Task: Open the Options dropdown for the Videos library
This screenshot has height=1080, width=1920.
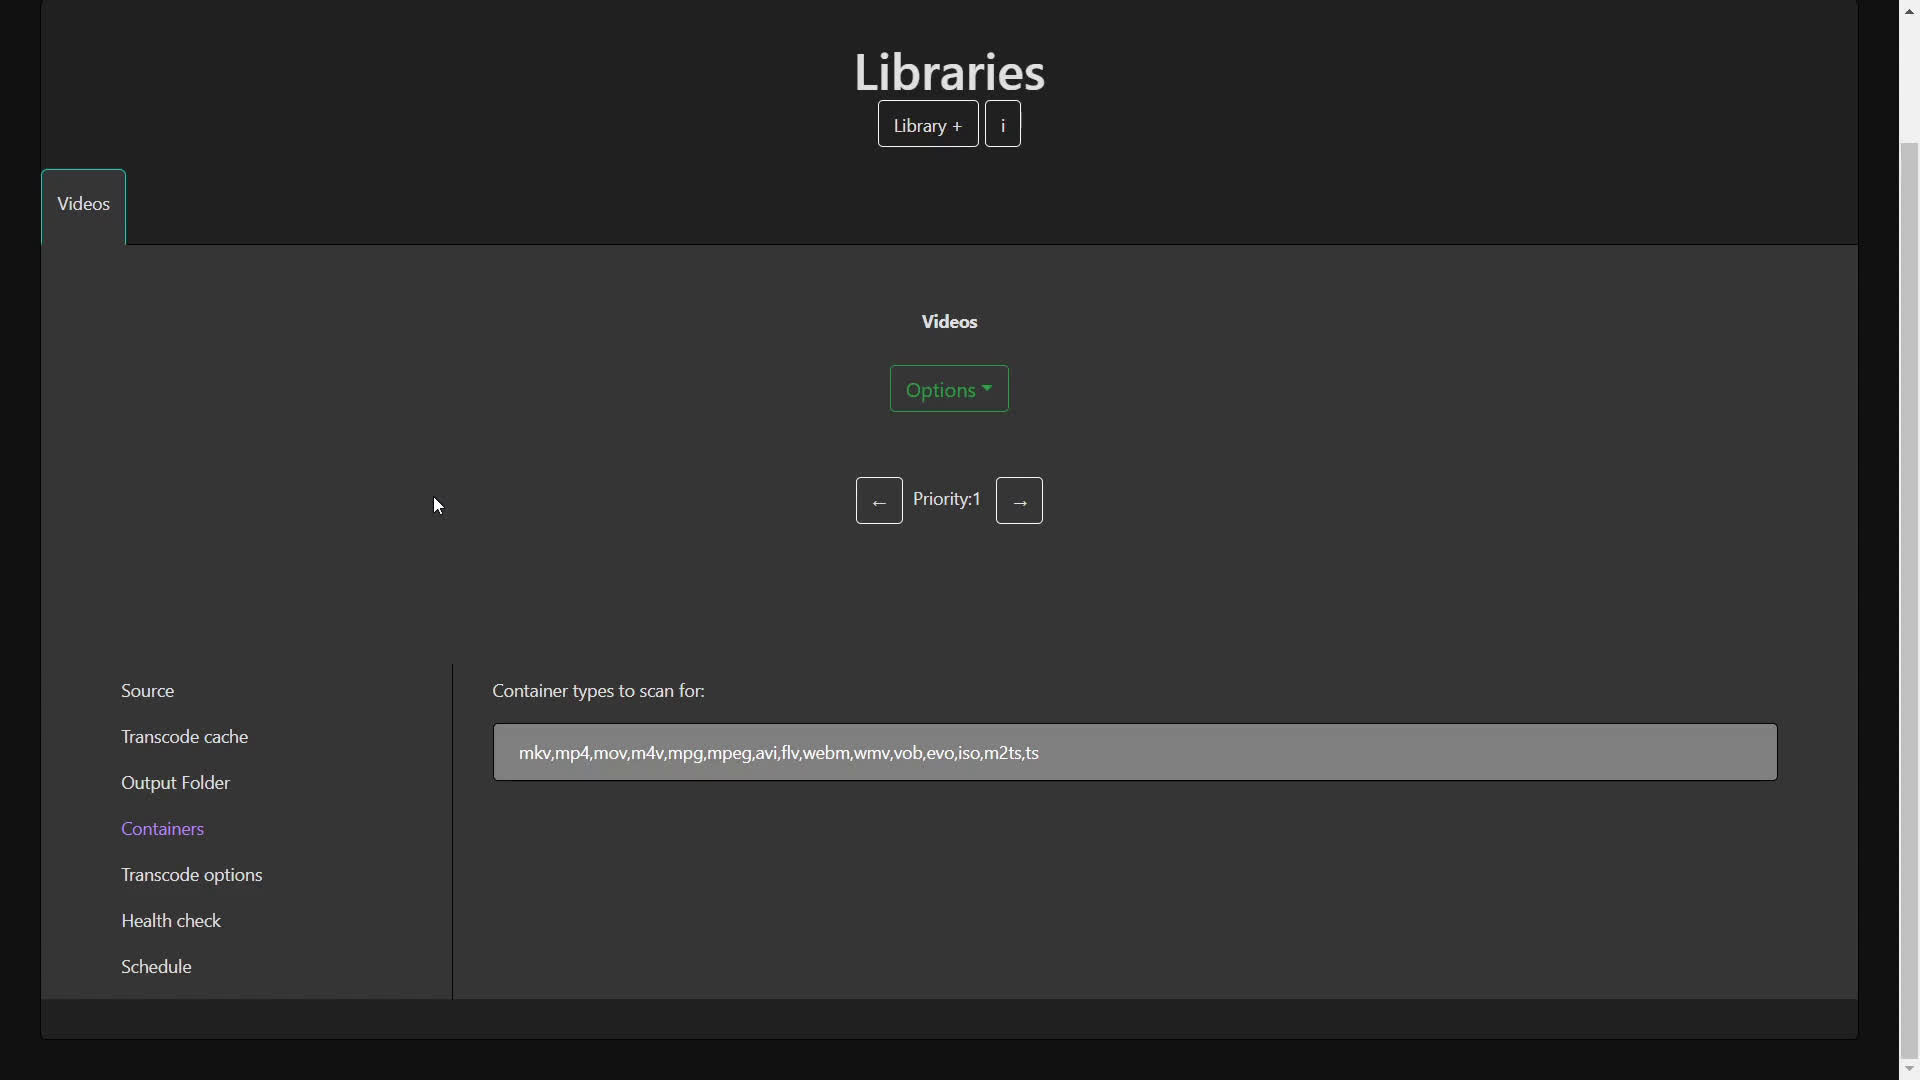Action: pyautogui.click(x=948, y=389)
